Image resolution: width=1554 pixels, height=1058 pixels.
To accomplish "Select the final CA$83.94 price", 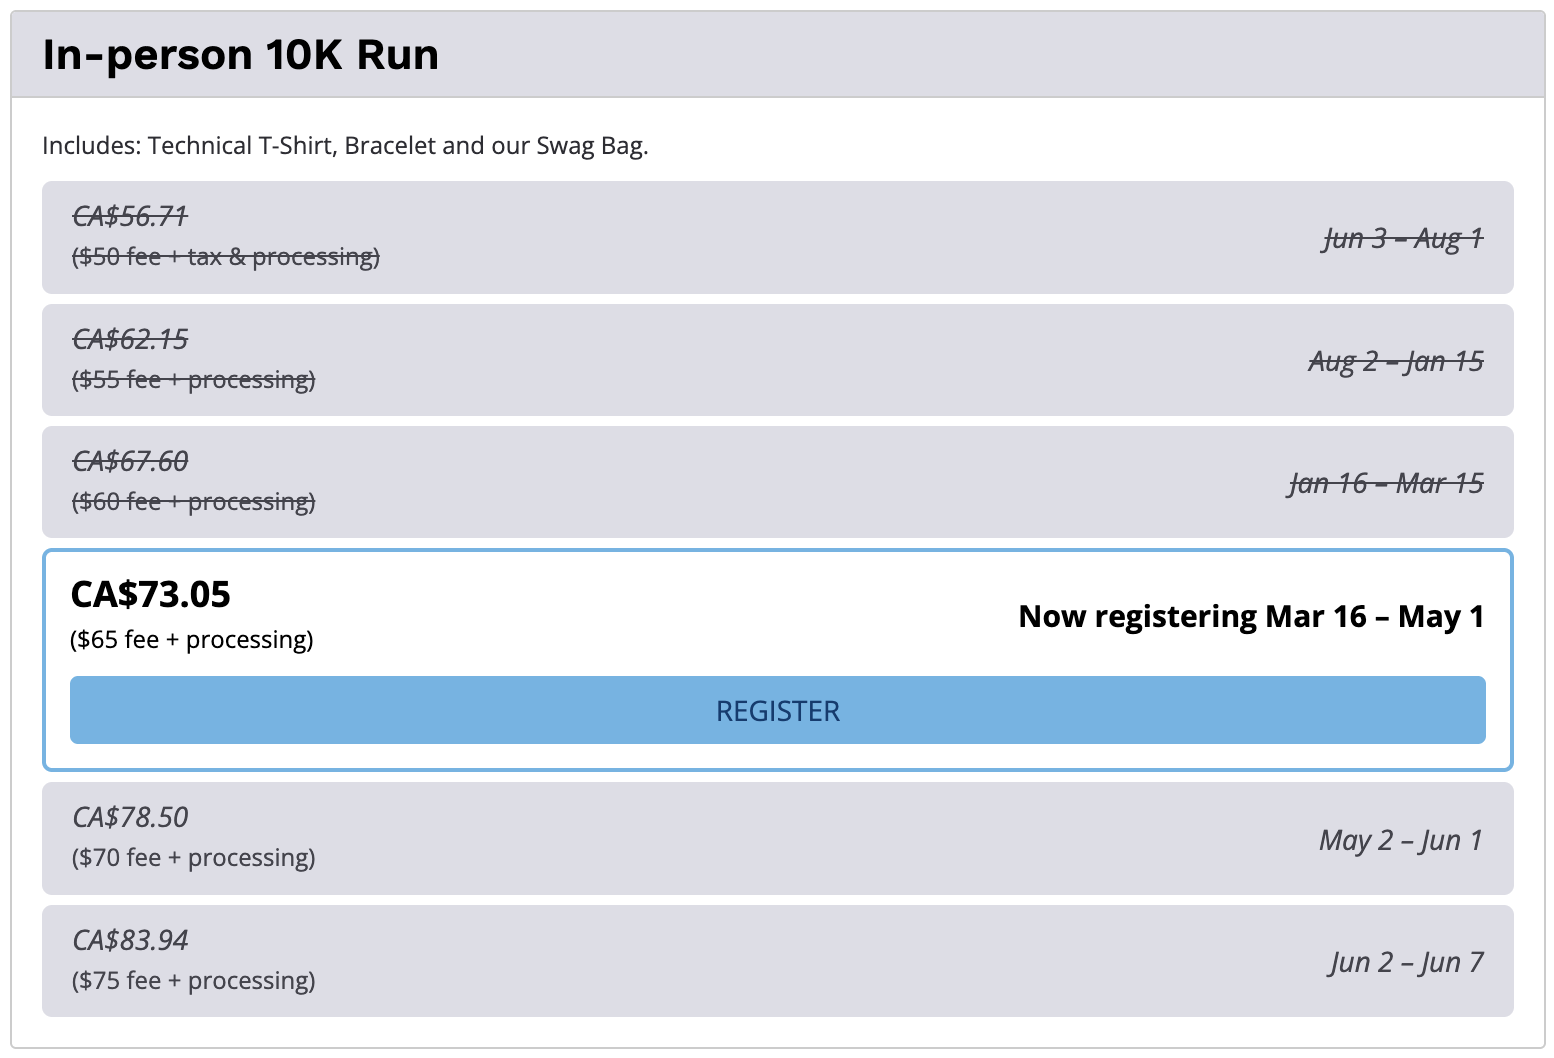I will 130,940.
